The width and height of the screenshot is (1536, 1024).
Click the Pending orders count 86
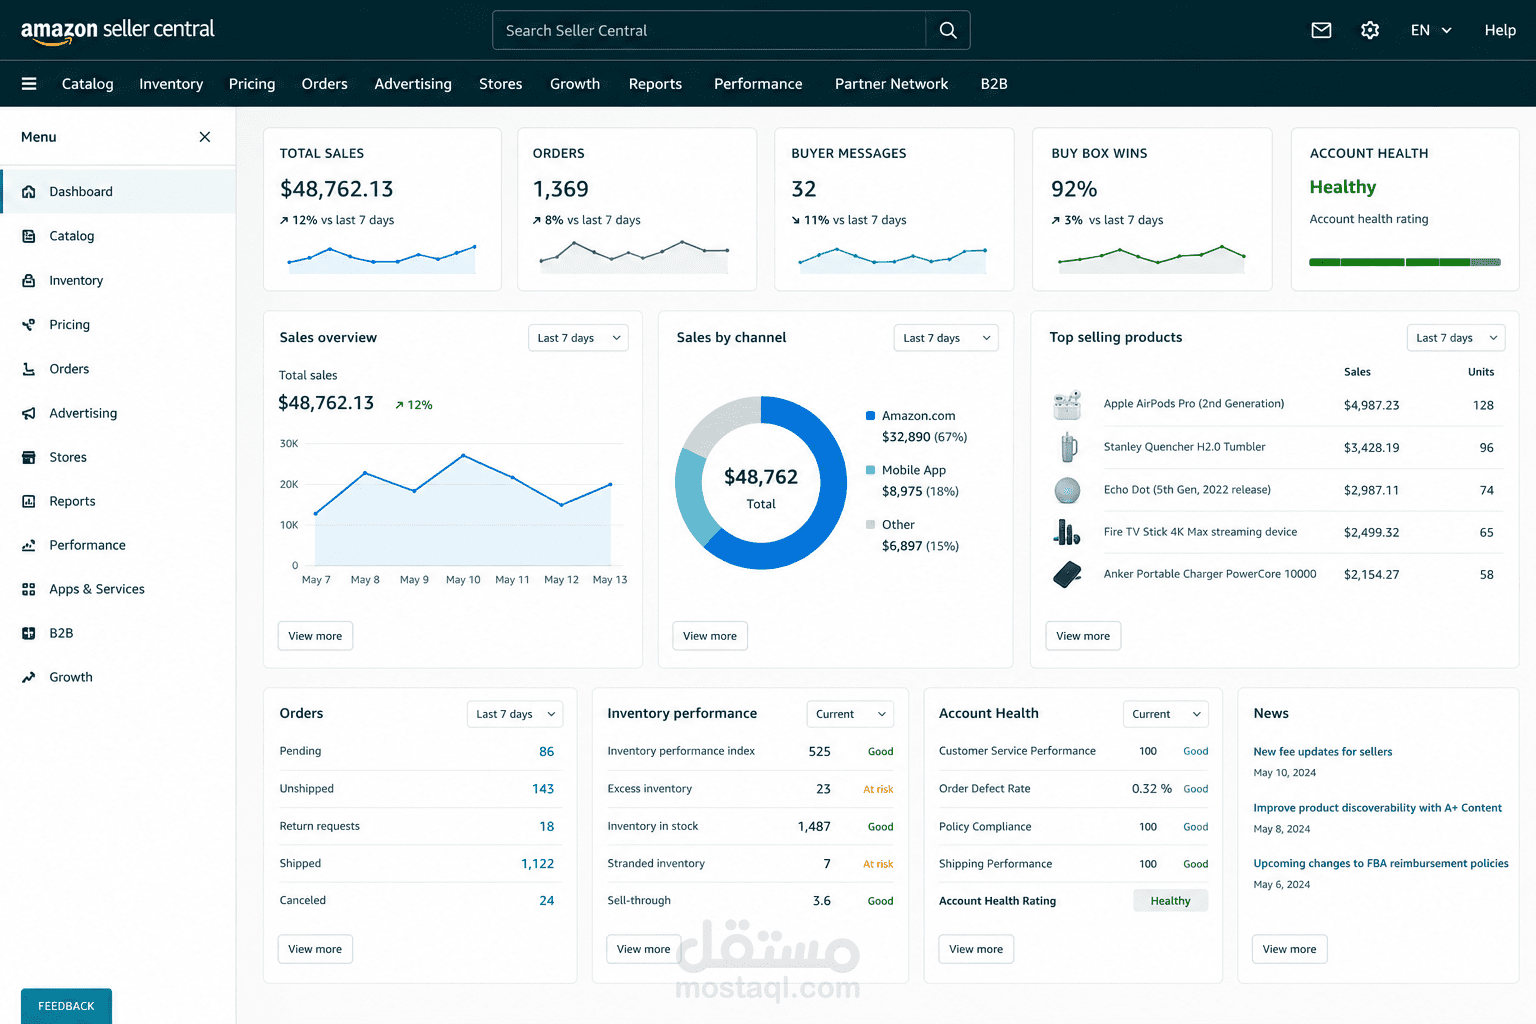point(546,752)
